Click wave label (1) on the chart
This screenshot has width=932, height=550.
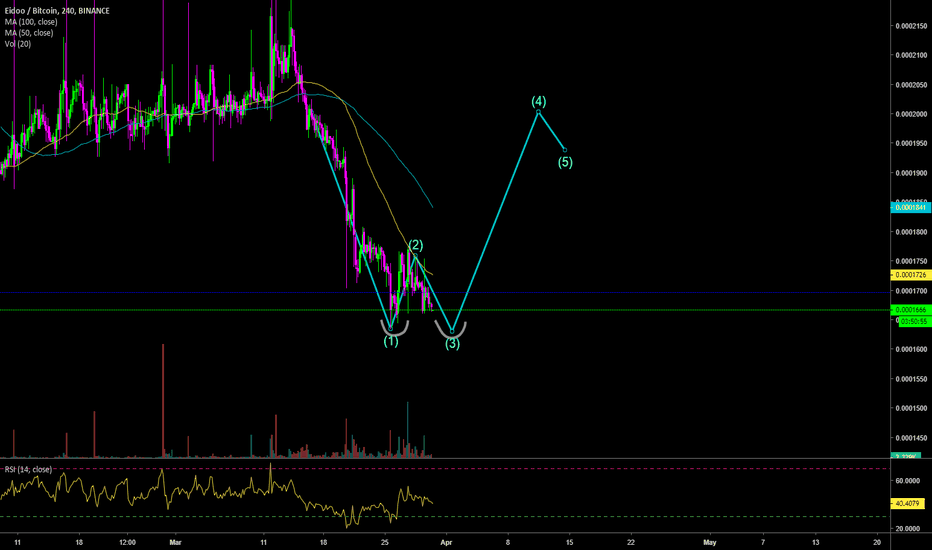(x=391, y=341)
